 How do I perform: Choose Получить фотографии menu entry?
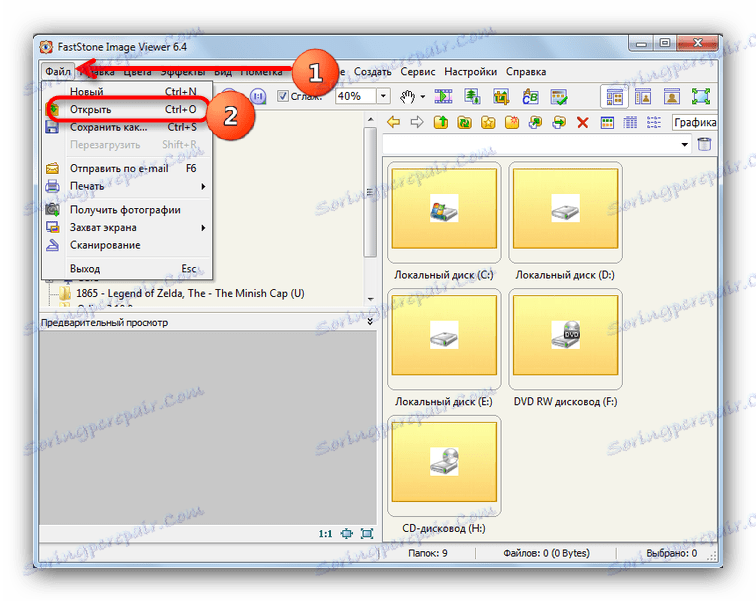pyautogui.click(x=128, y=210)
